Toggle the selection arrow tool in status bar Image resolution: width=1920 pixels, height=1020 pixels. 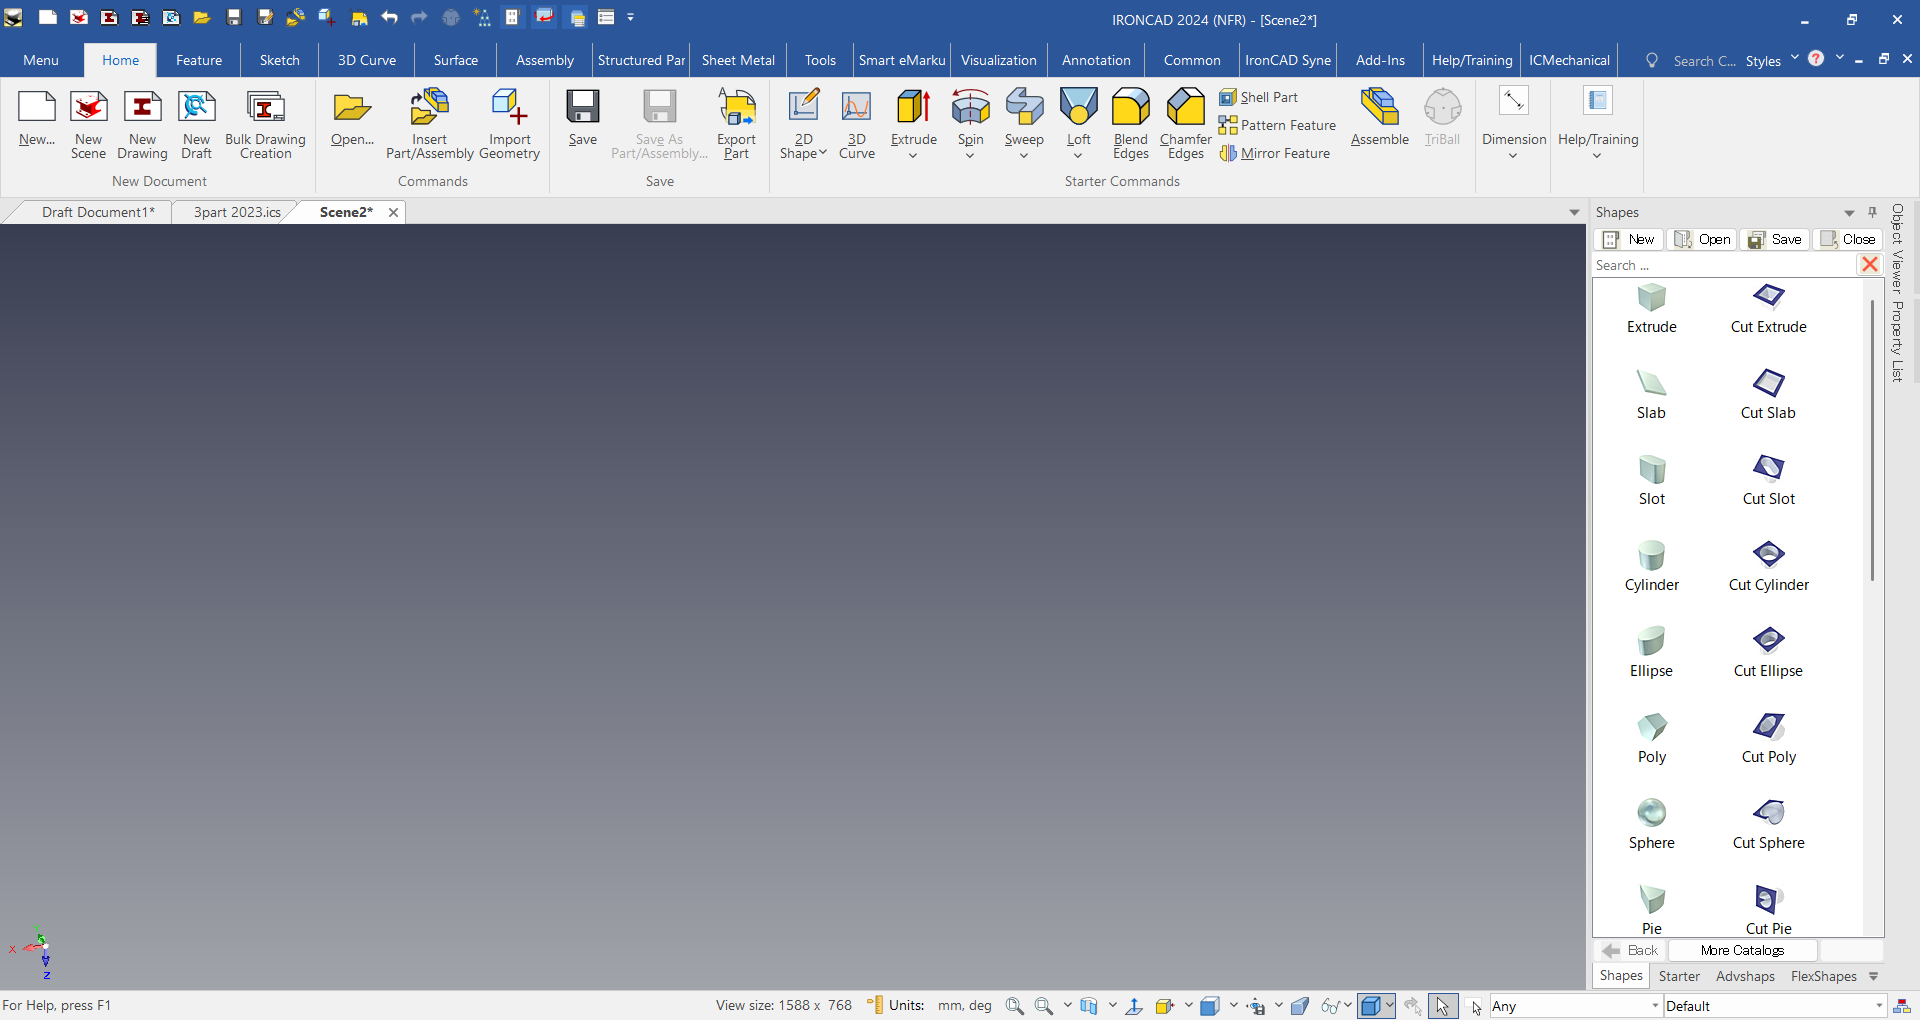(1442, 1006)
